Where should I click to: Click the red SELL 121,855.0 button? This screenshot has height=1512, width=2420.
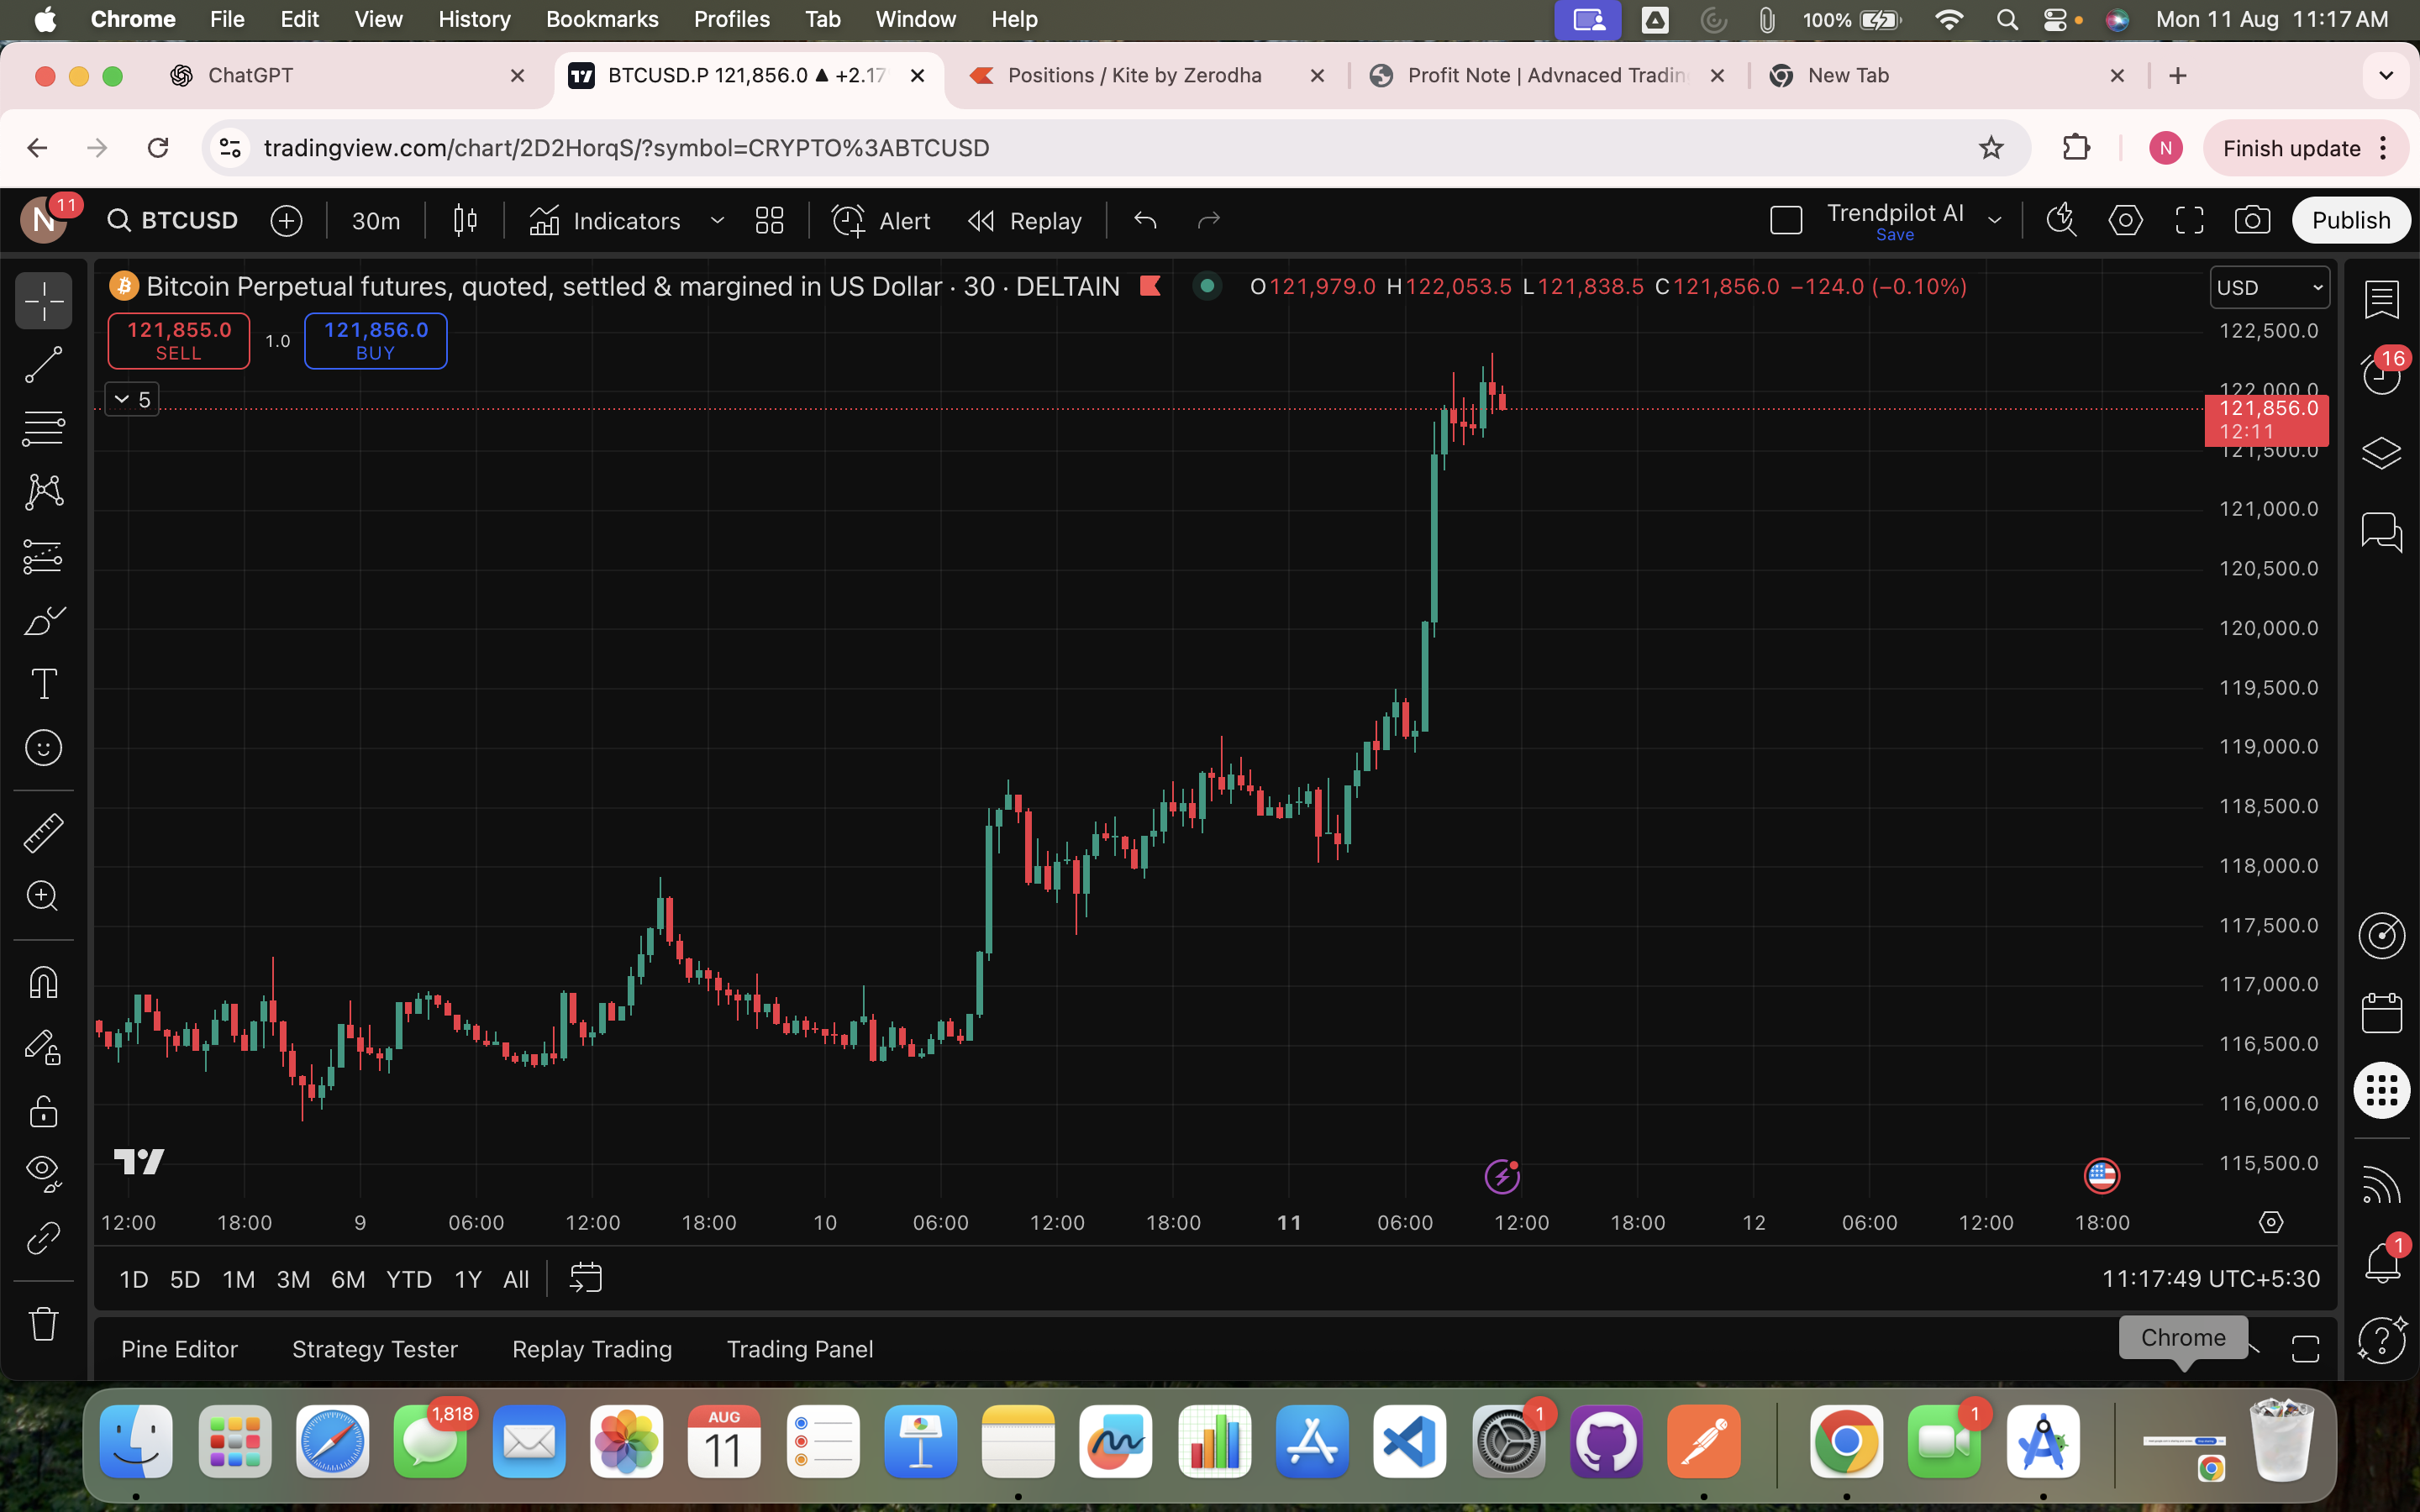pyautogui.click(x=179, y=341)
